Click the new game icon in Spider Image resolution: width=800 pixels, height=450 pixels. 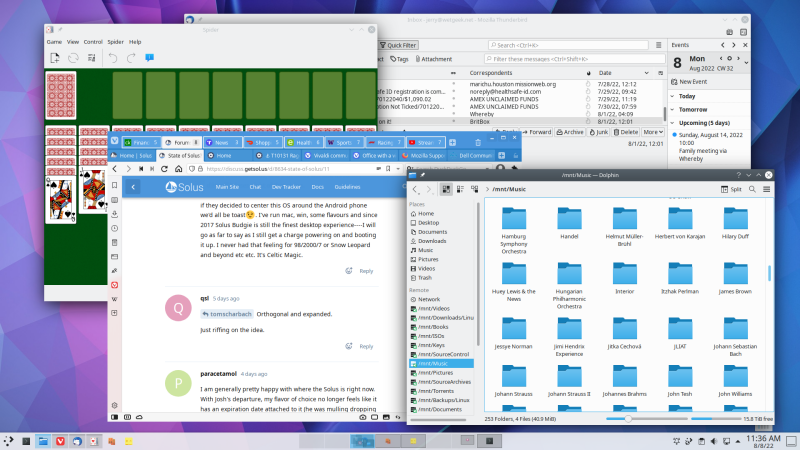(x=55, y=59)
